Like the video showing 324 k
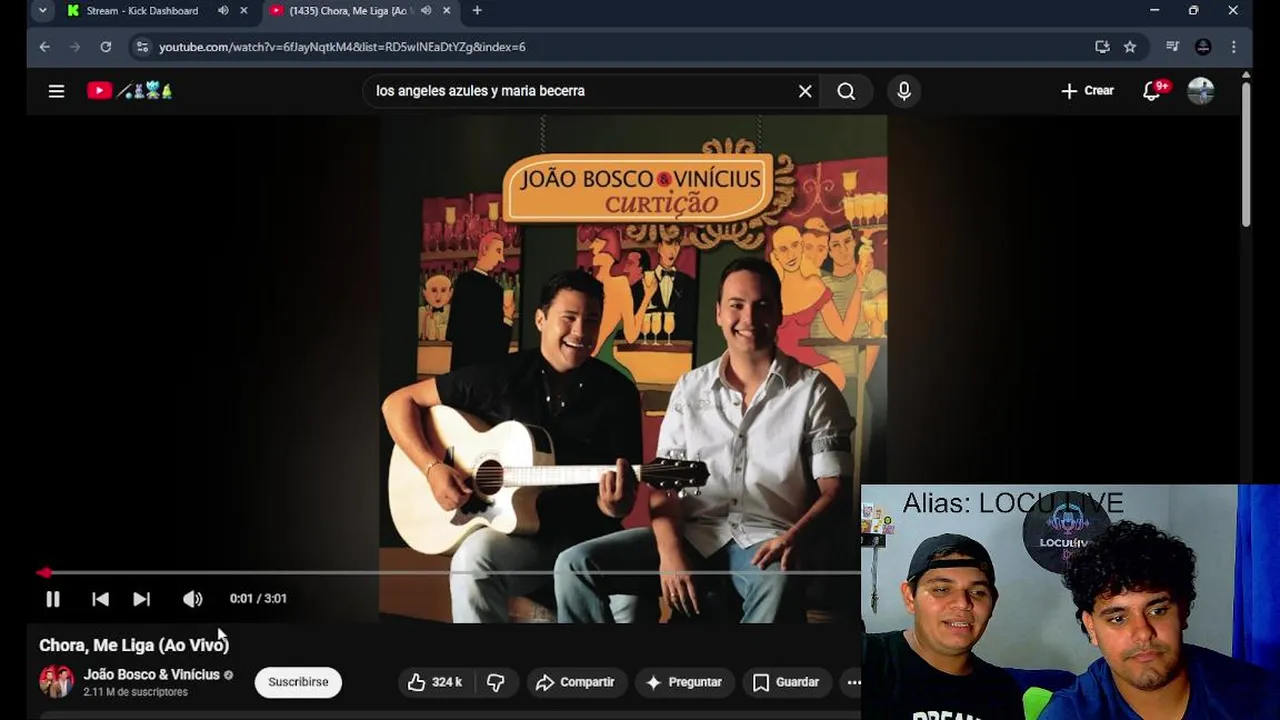 click(x=434, y=682)
